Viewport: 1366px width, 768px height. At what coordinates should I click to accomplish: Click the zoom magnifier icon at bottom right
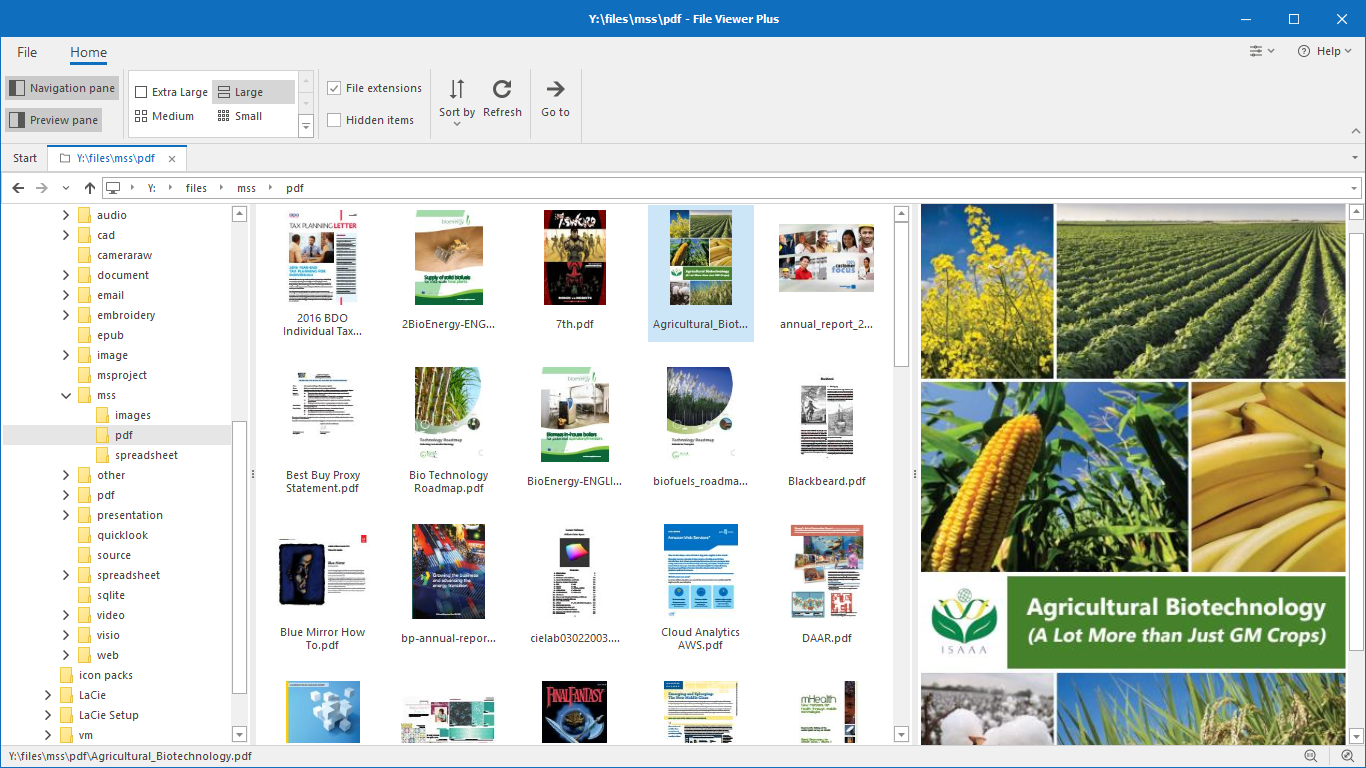1345,756
